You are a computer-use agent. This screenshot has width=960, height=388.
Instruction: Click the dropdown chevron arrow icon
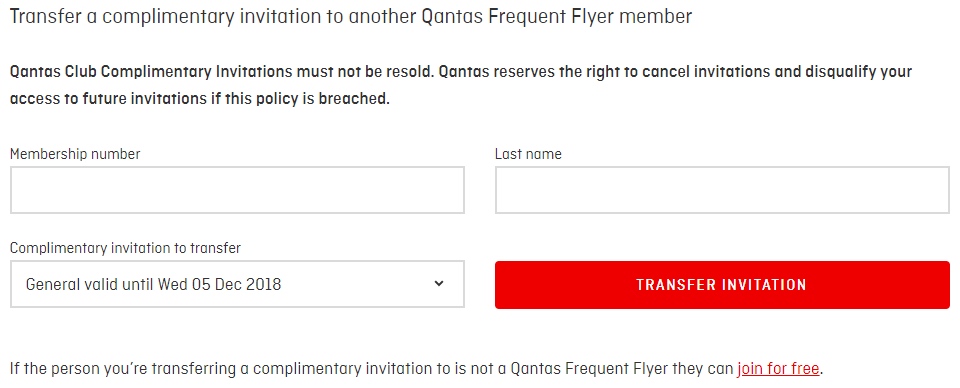click(x=438, y=283)
